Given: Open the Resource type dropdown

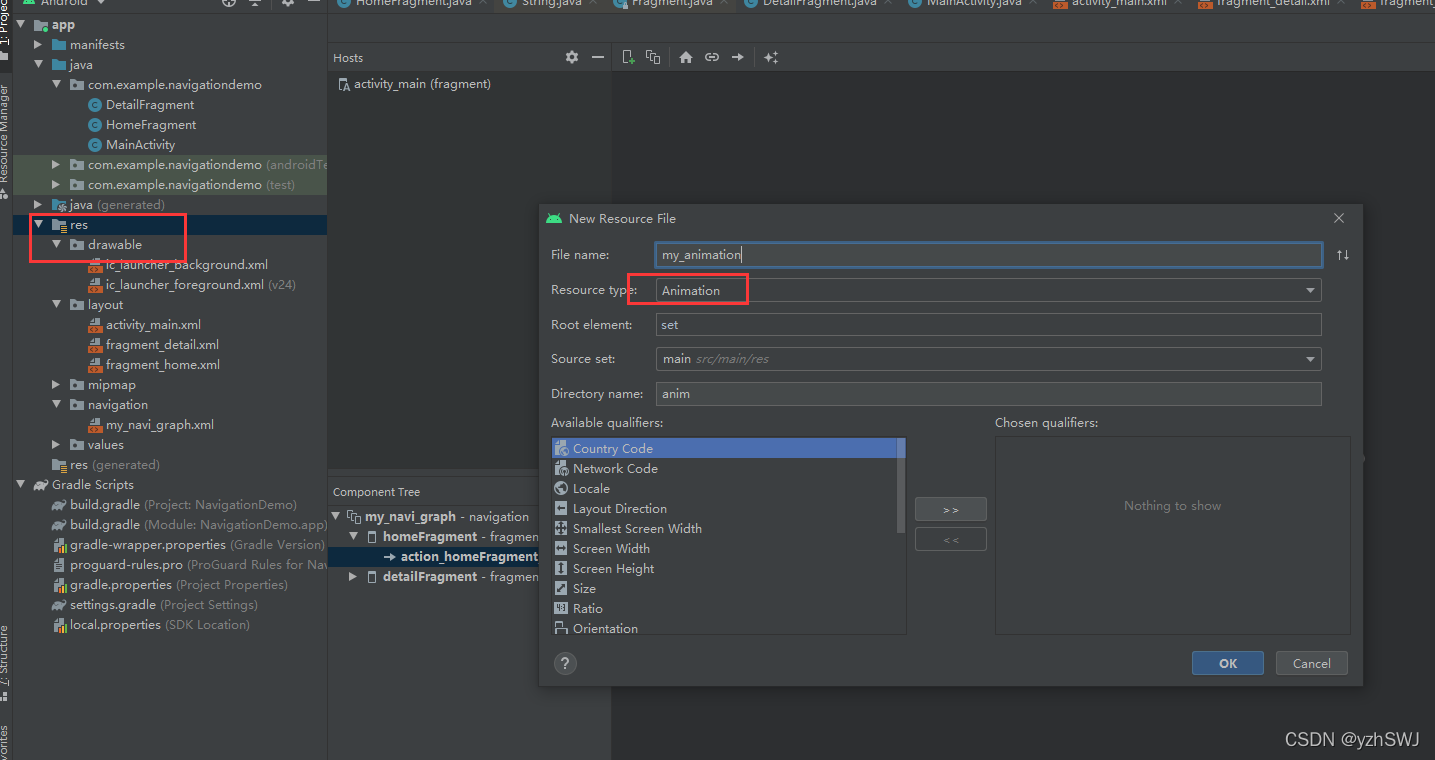Looking at the screenshot, I should (1309, 289).
